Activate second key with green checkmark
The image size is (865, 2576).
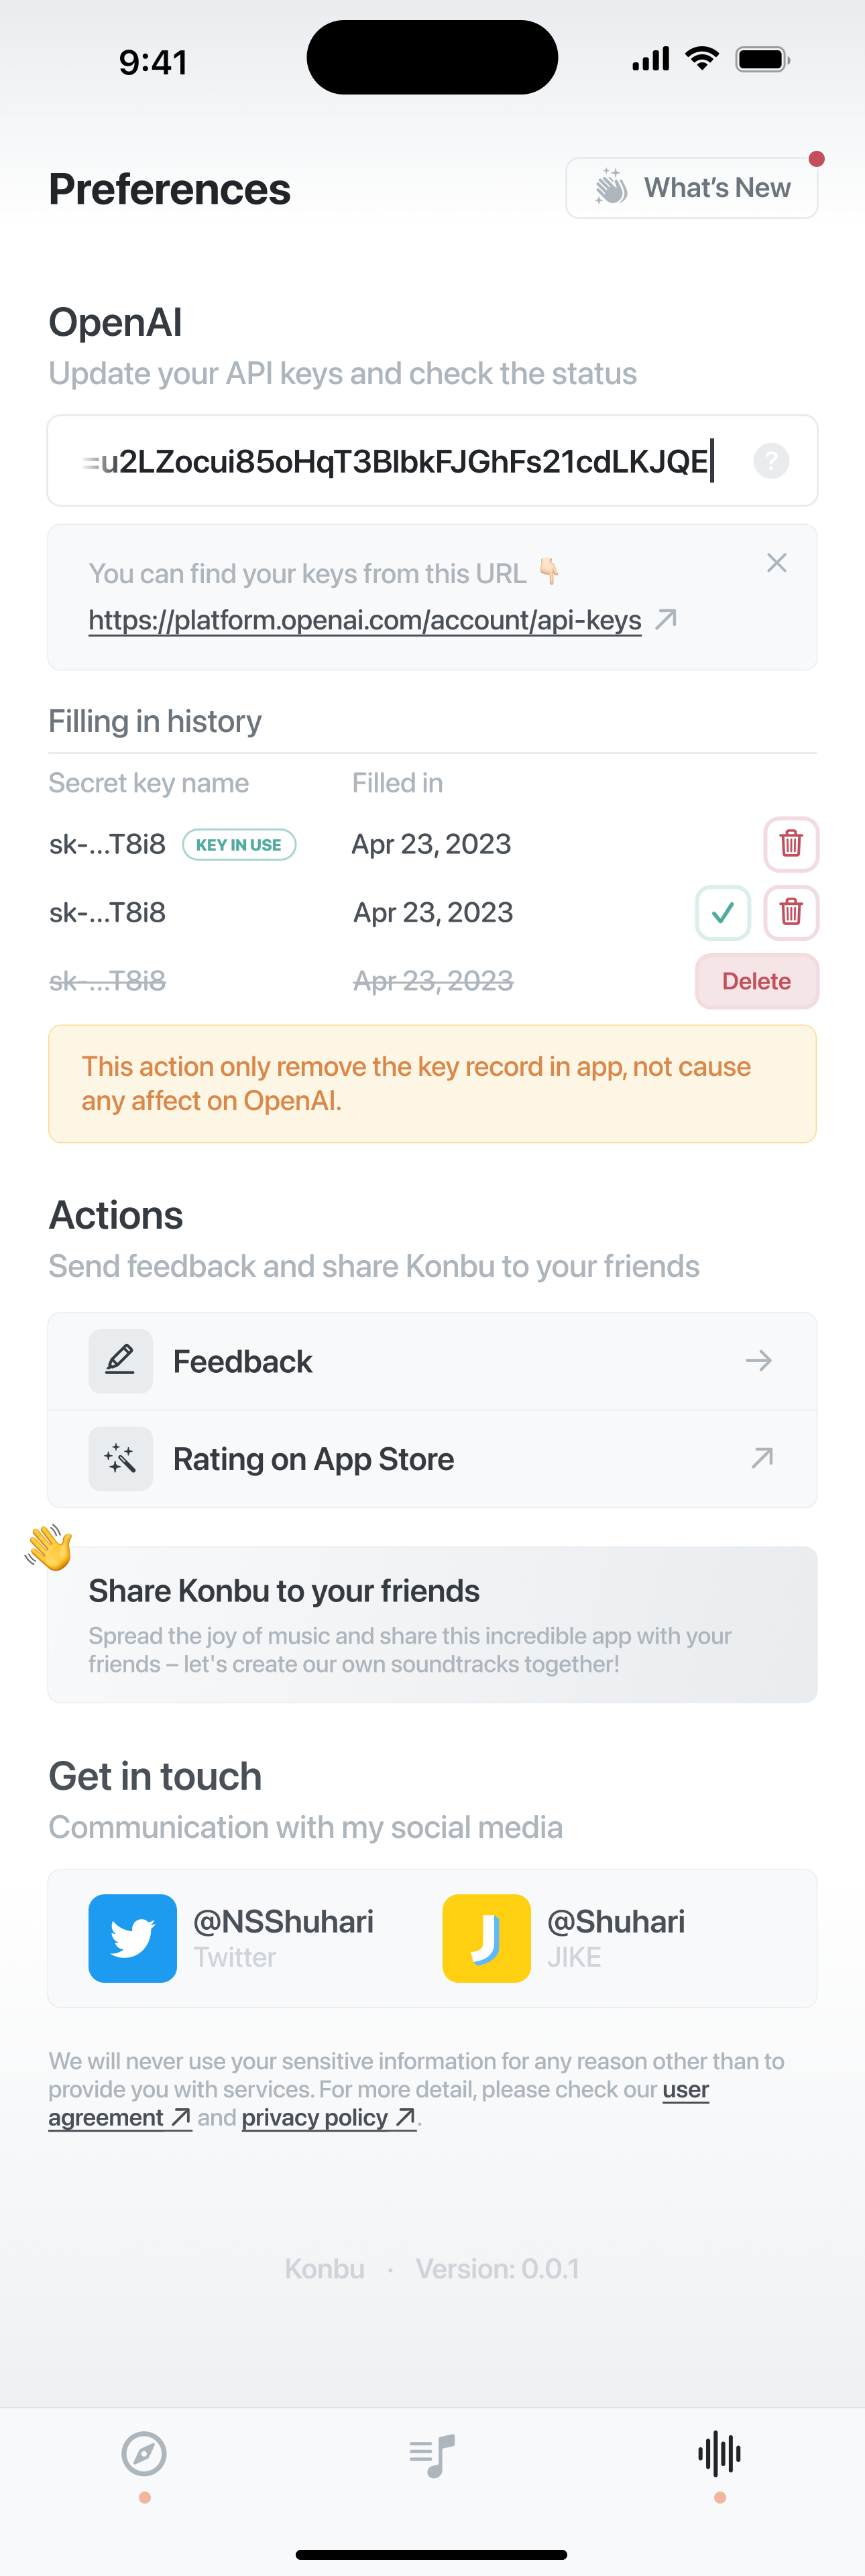click(723, 912)
